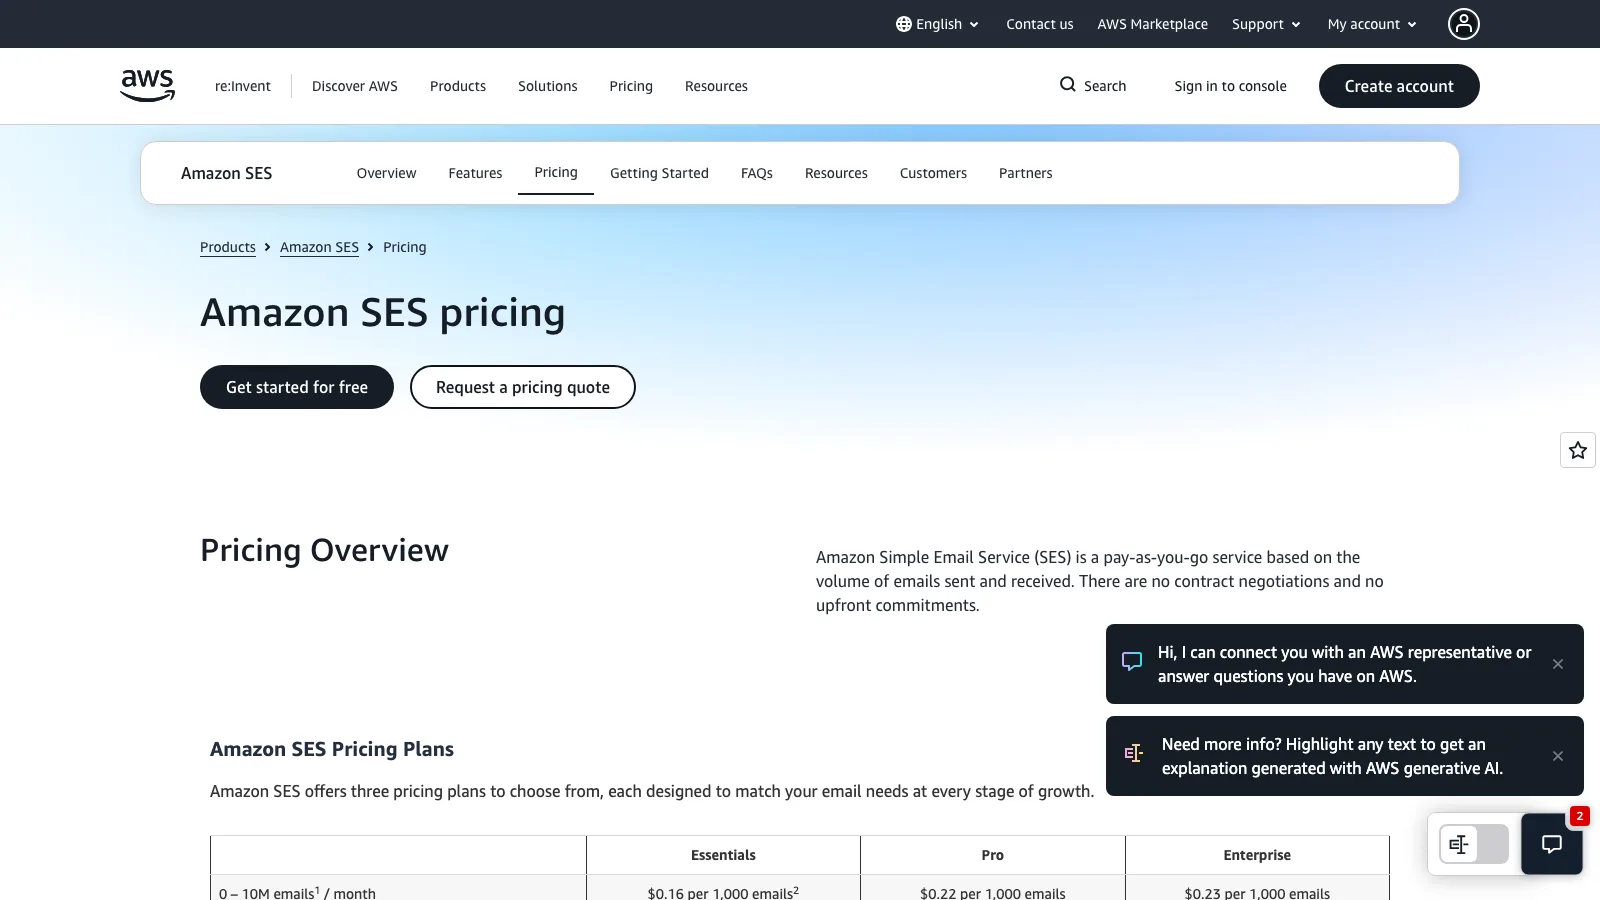Click the Amazon SES Pricing Plans heading
Image resolution: width=1600 pixels, height=900 pixels.
332,749
